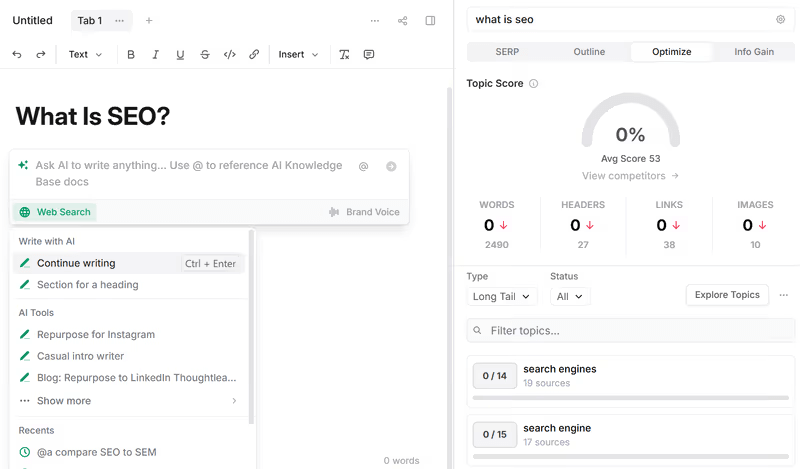The width and height of the screenshot is (800, 469).
Task: Click the insert link icon
Action: pyautogui.click(x=254, y=55)
